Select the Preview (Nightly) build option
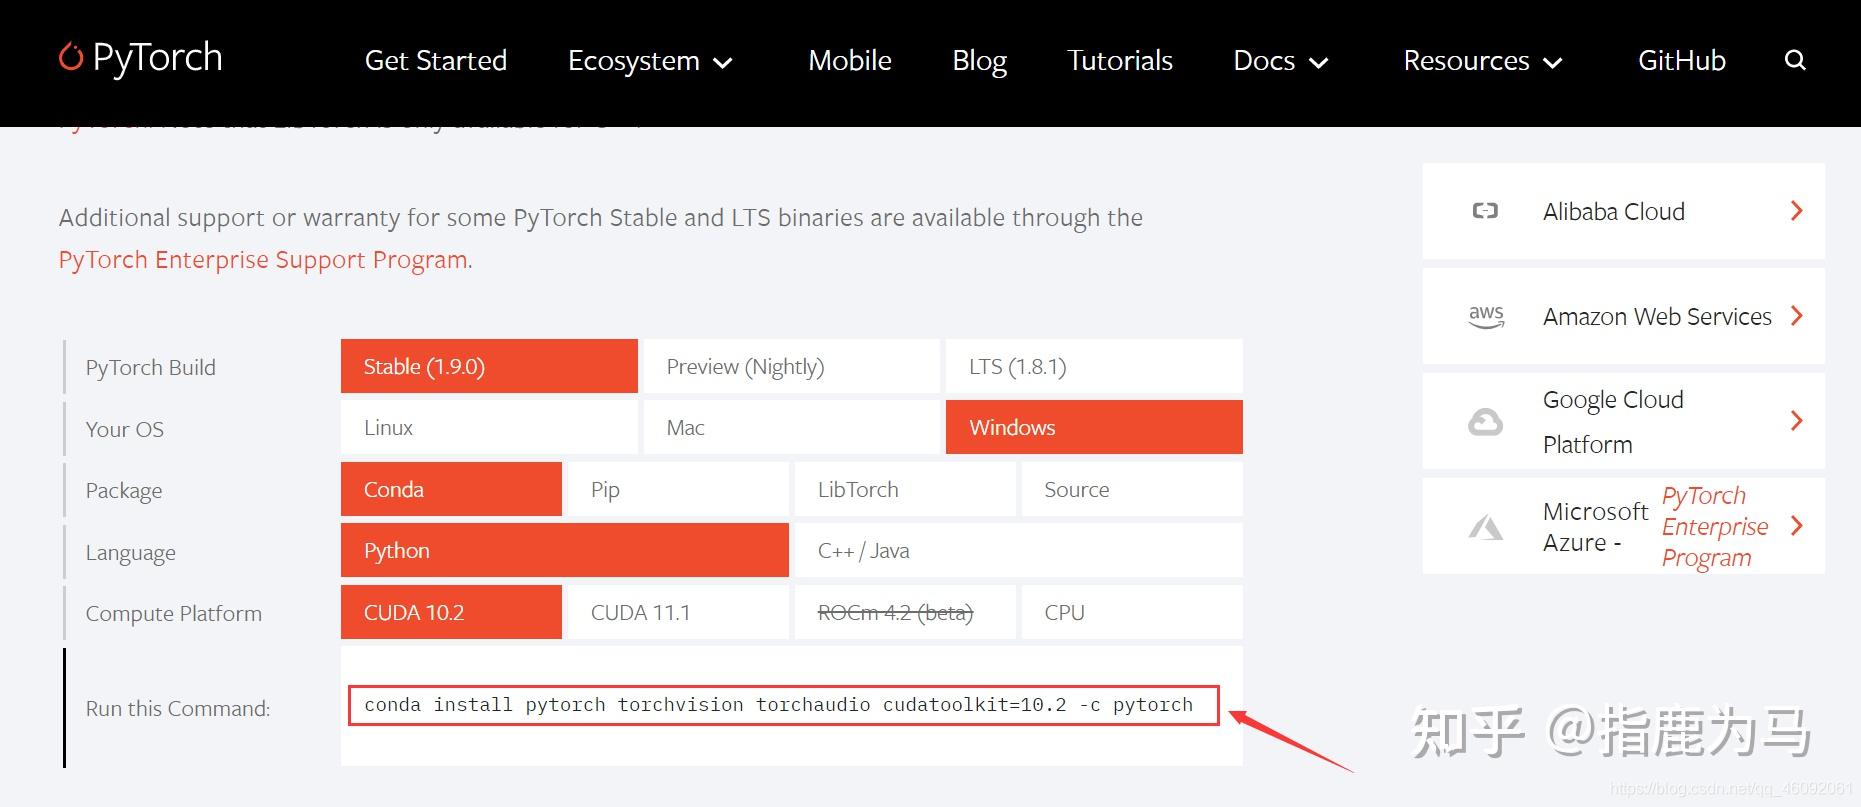The image size is (1861, 807). (x=791, y=367)
